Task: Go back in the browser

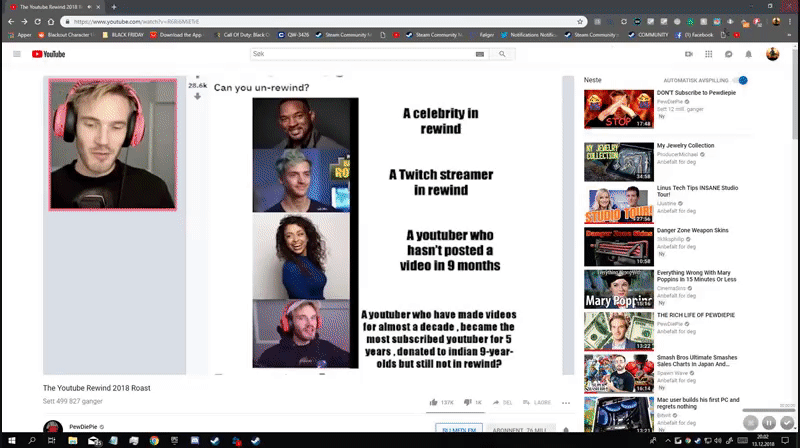Action: click(x=11, y=21)
